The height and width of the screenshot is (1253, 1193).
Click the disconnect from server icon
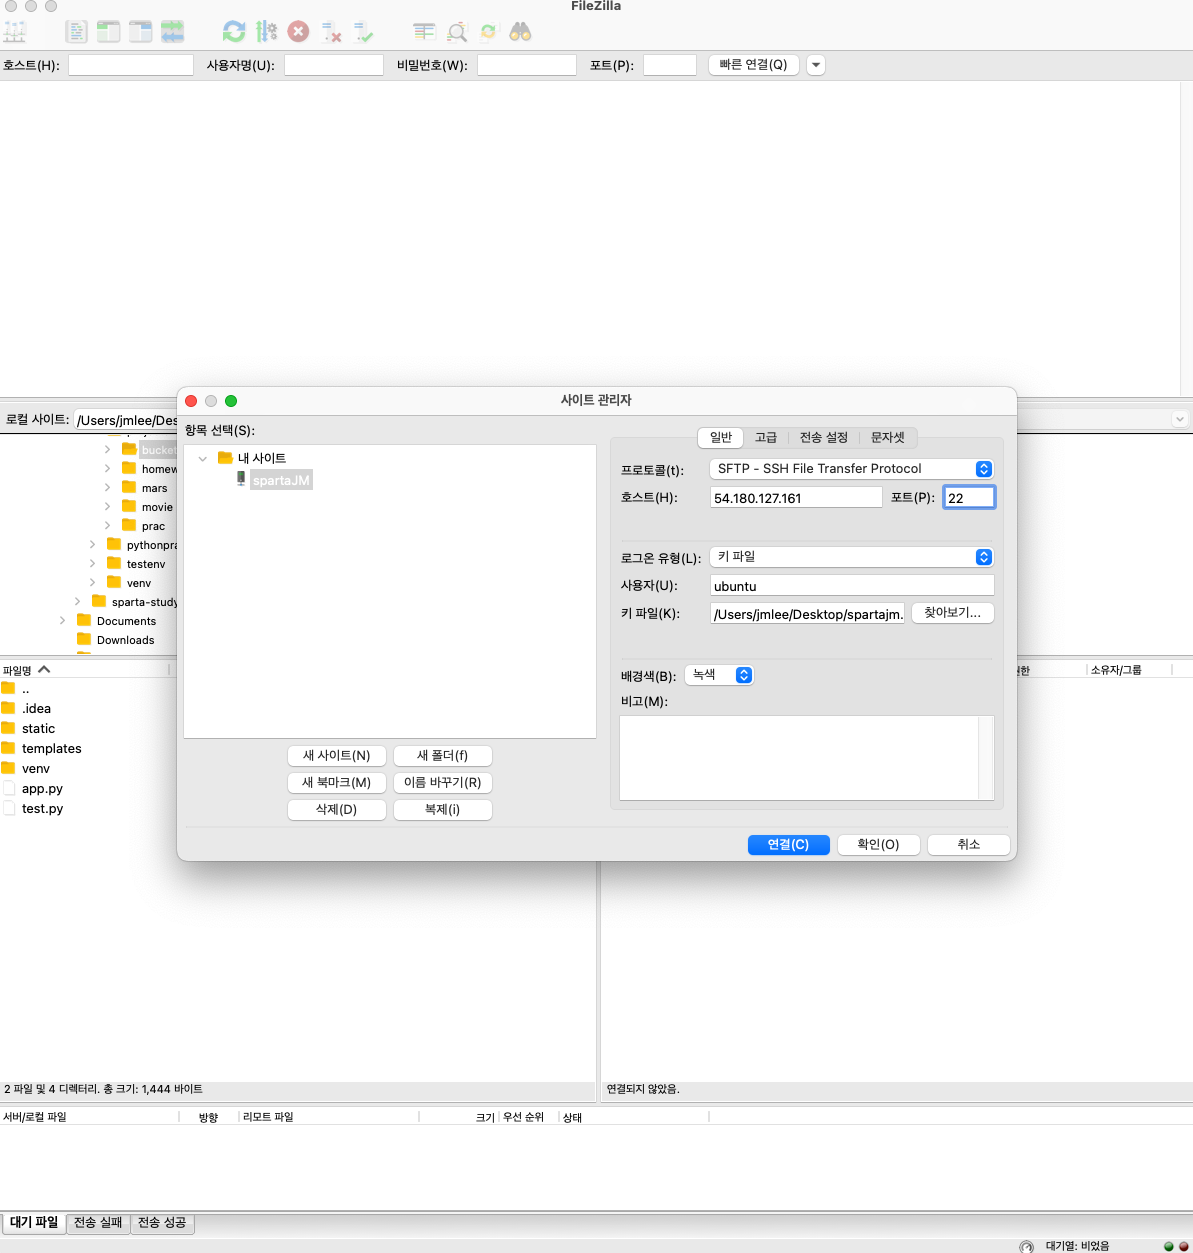click(x=331, y=32)
